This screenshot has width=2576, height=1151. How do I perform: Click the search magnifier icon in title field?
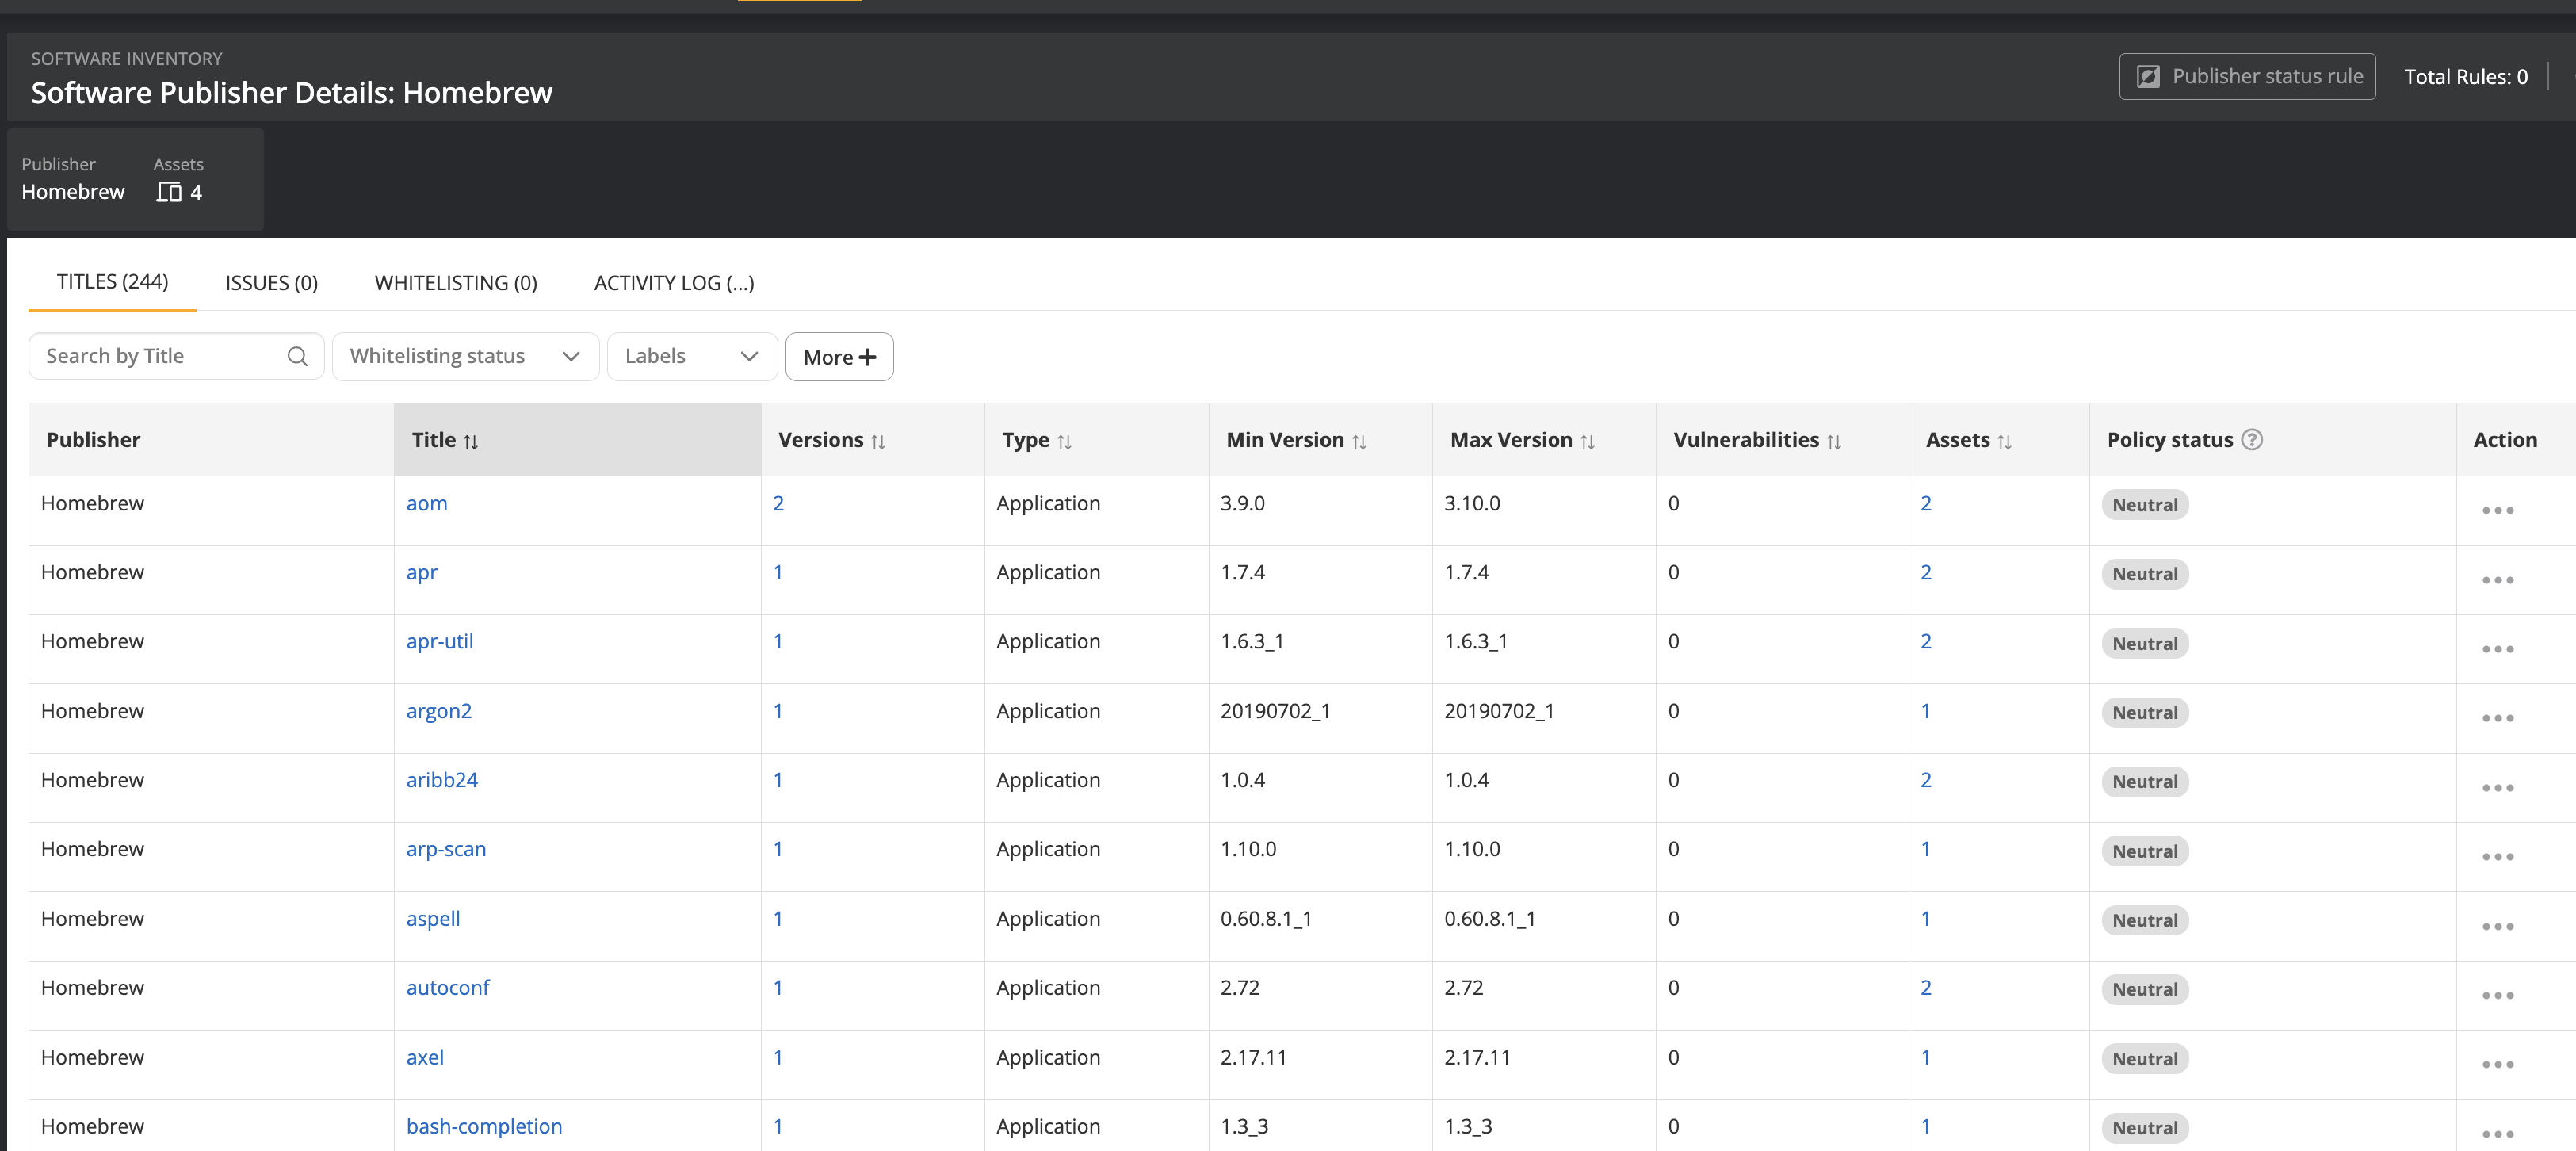point(297,356)
